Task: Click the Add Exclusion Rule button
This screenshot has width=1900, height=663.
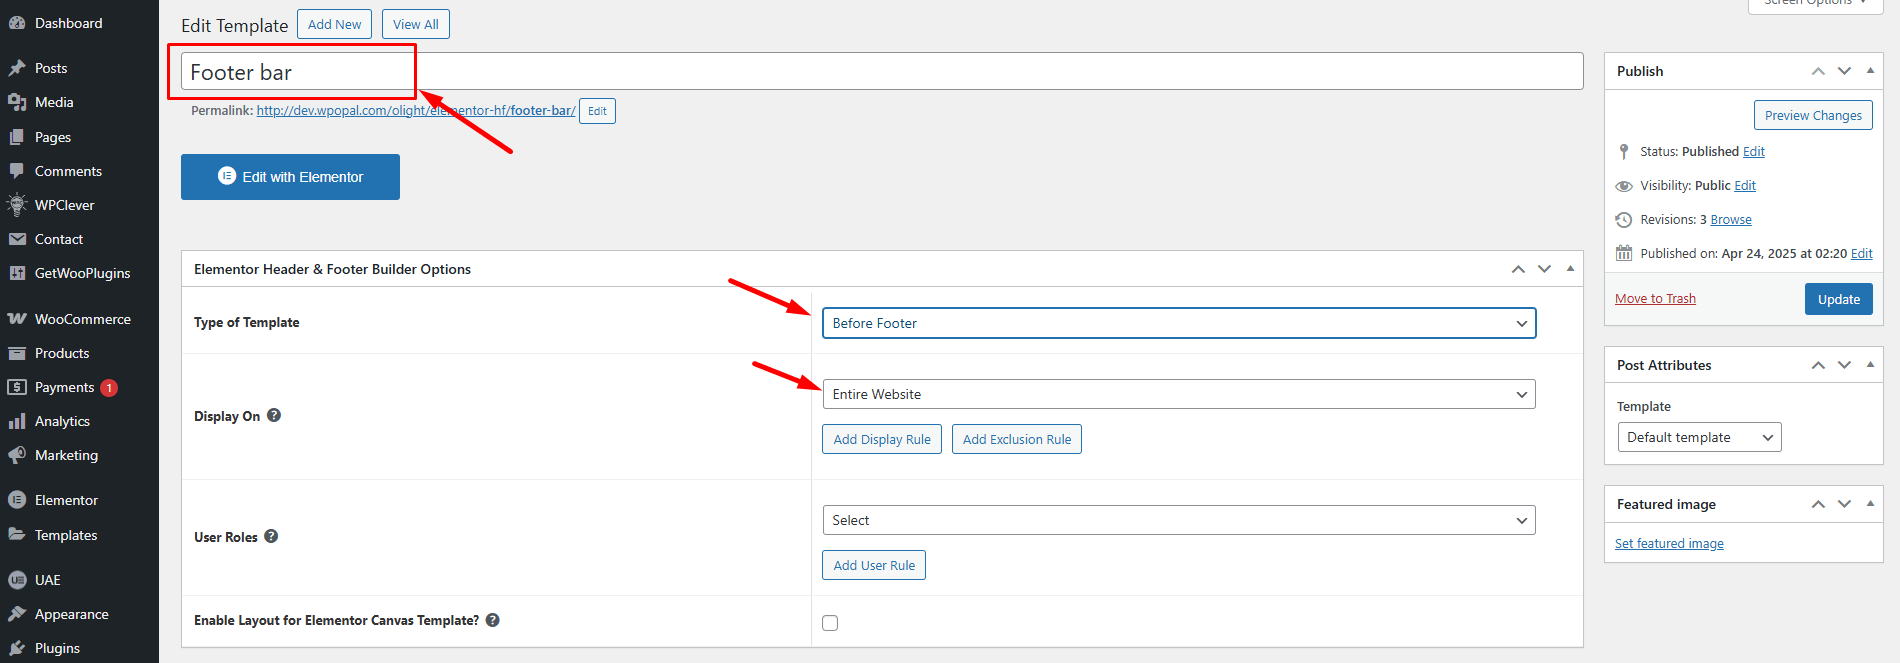Action: pyautogui.click(x=1016, y=439)
